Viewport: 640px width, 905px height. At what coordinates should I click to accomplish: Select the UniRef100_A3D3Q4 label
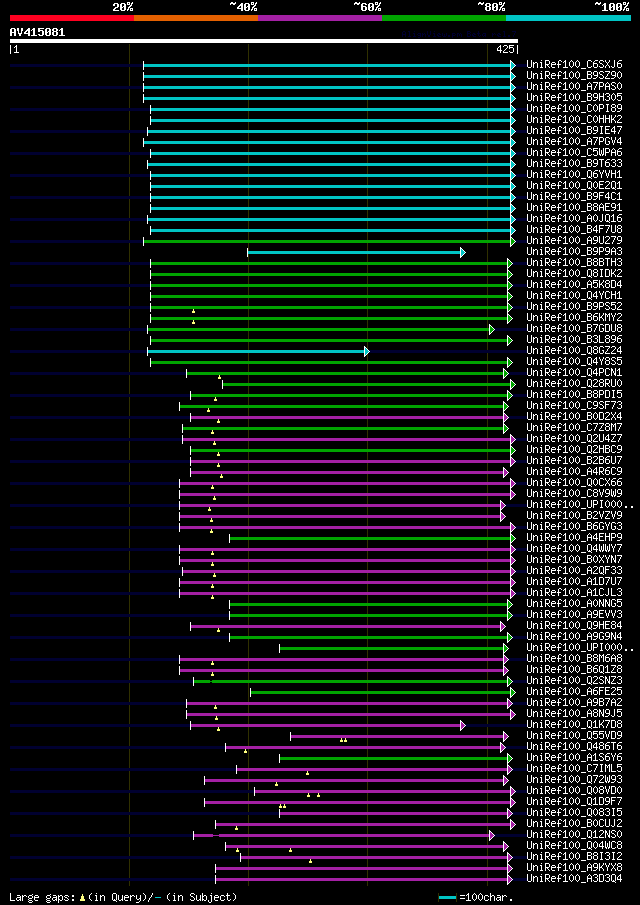coord(574,878)
